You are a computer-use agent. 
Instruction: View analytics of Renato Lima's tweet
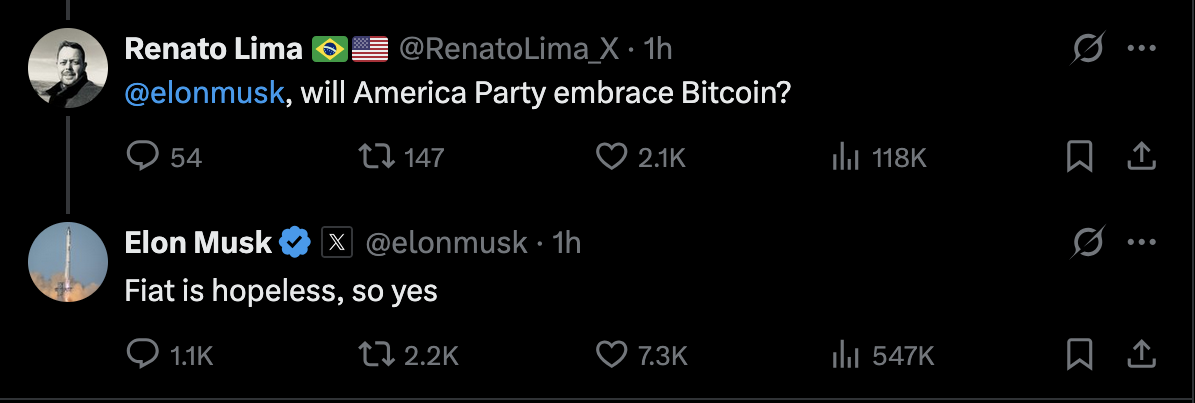846,158
